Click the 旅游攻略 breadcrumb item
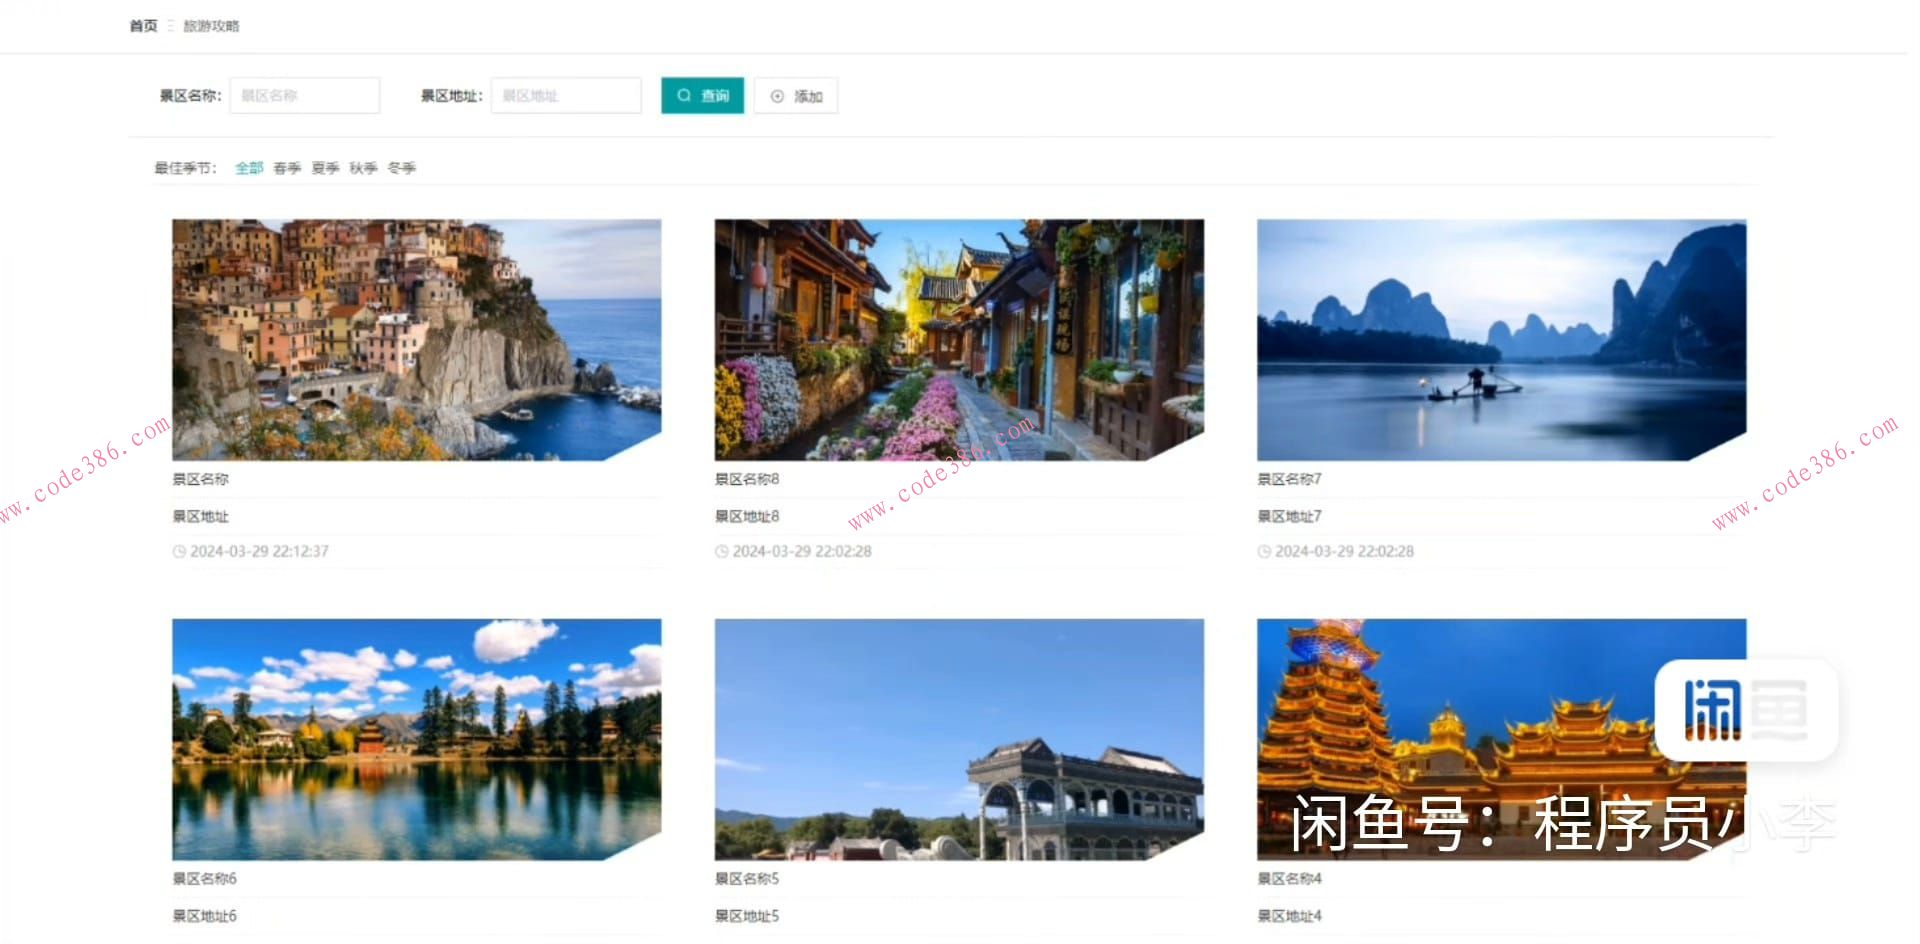Image resolution: width=1920 pixels, height=944 pixels. click(211, 26)
